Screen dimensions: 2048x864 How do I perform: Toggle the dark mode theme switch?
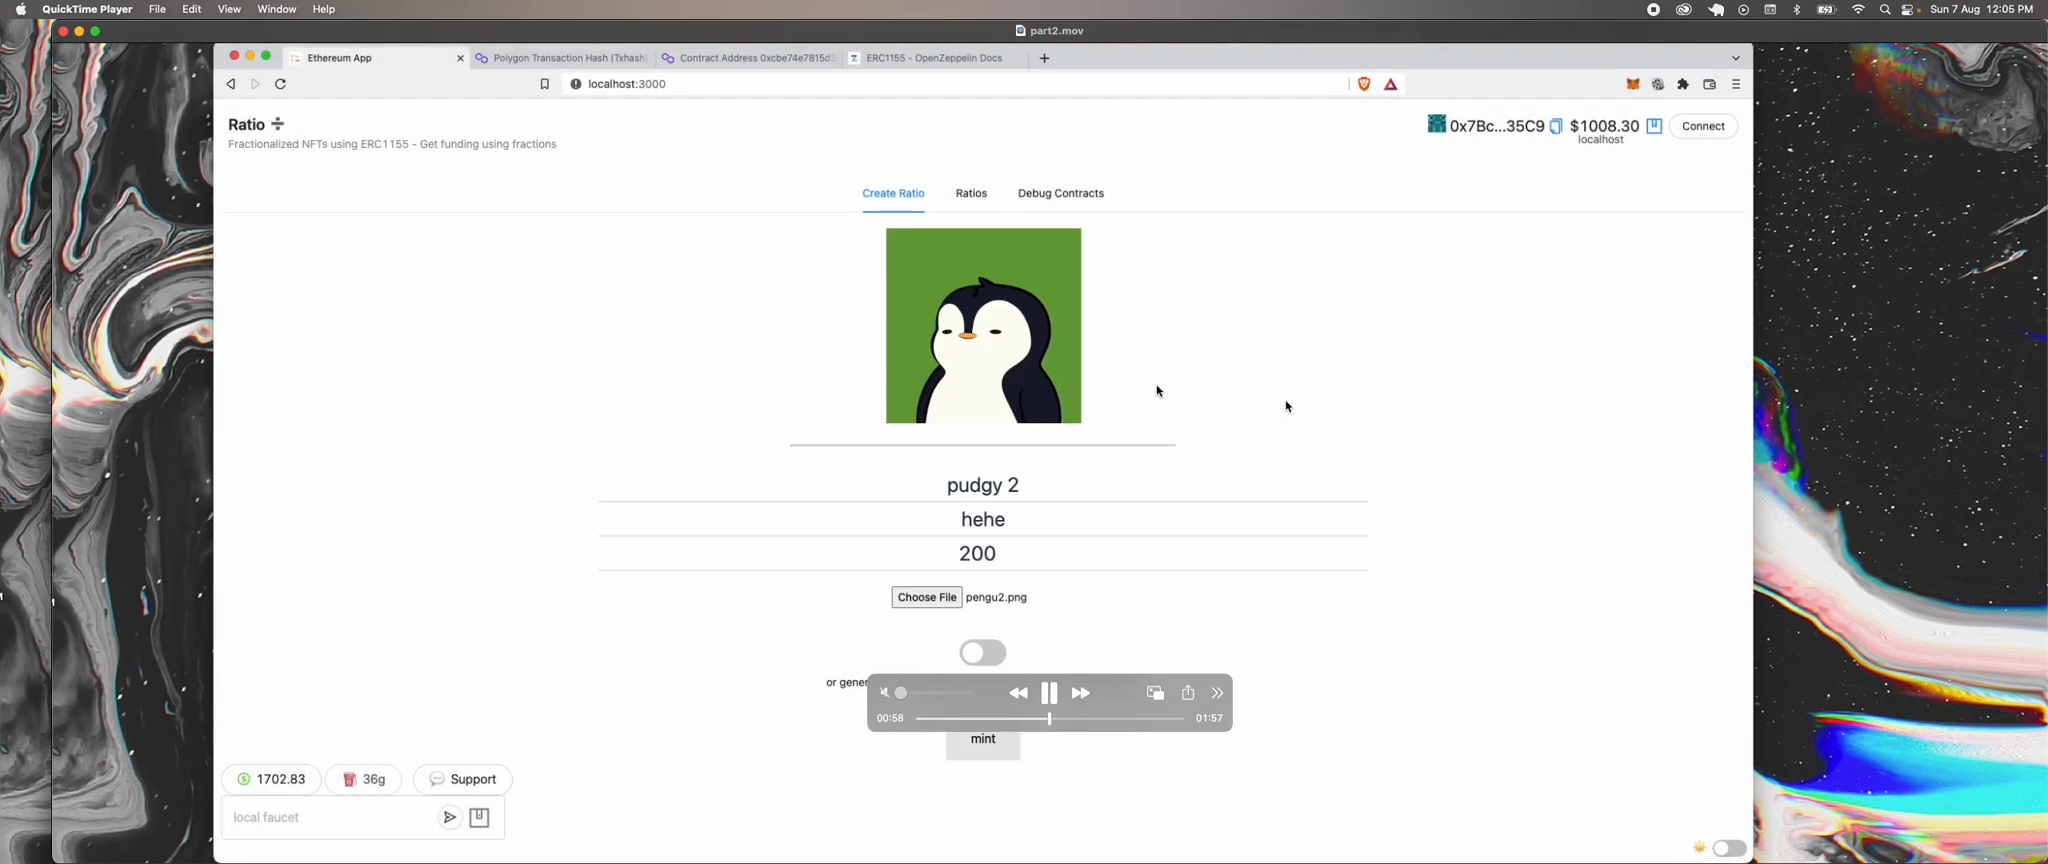pos(1729,848)
